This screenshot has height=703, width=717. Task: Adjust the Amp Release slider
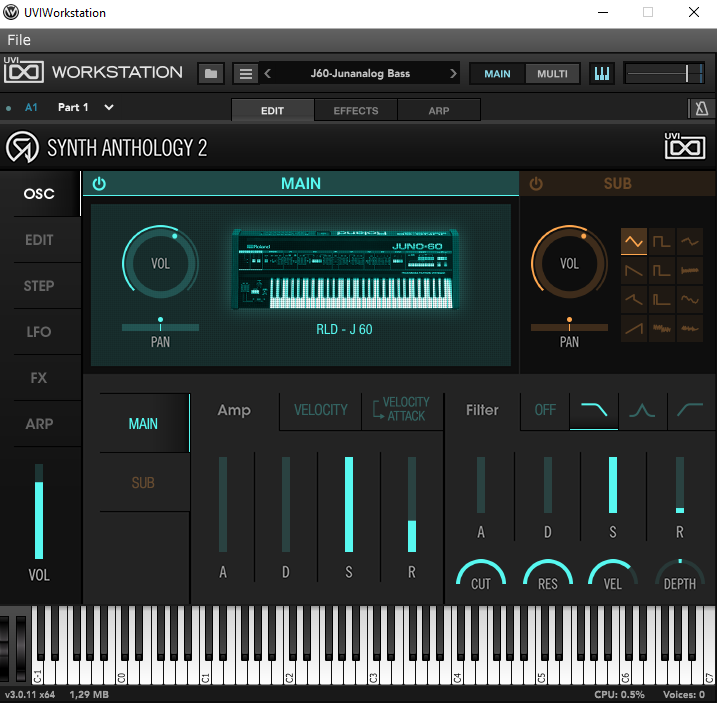point(412,504)
